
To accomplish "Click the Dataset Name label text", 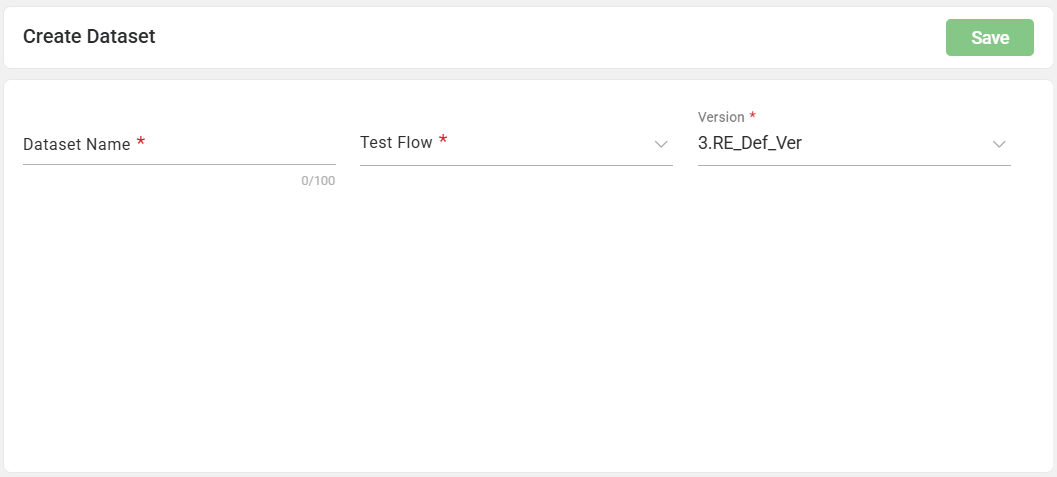I will [x=76, y=144].
